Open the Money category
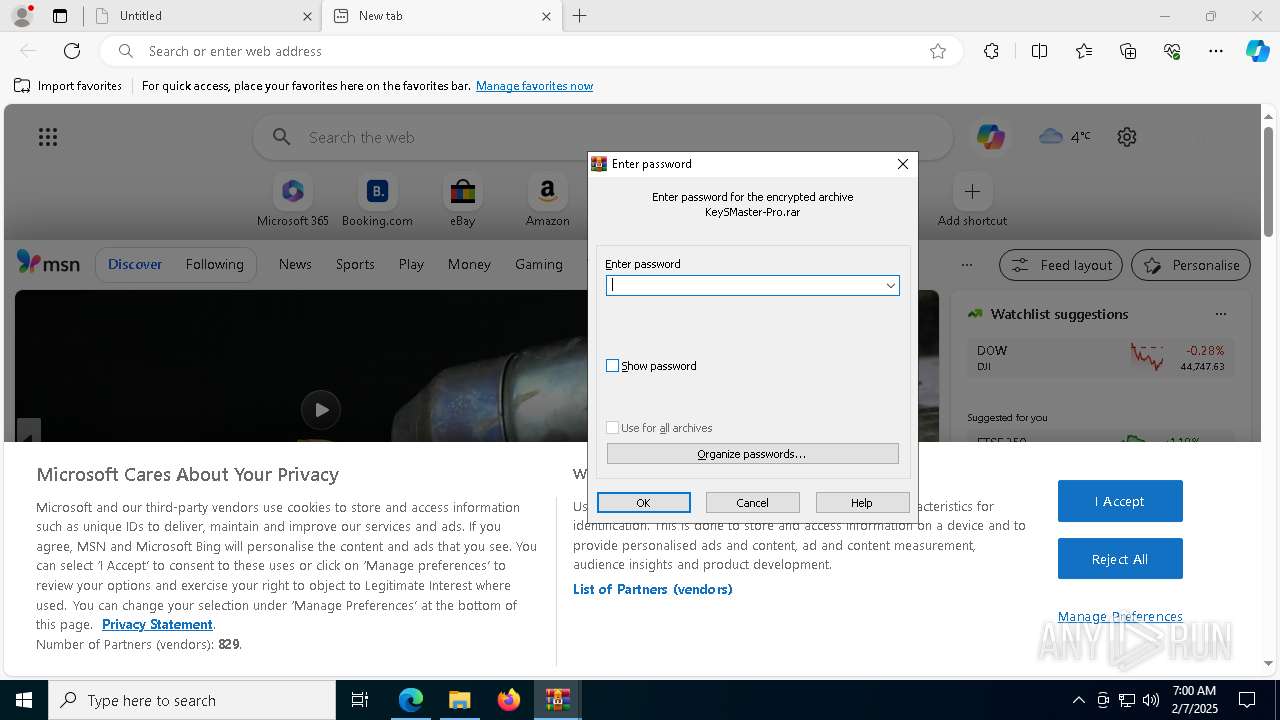The width and height of the screenshot is (1280, 720). tap(469, 264)
